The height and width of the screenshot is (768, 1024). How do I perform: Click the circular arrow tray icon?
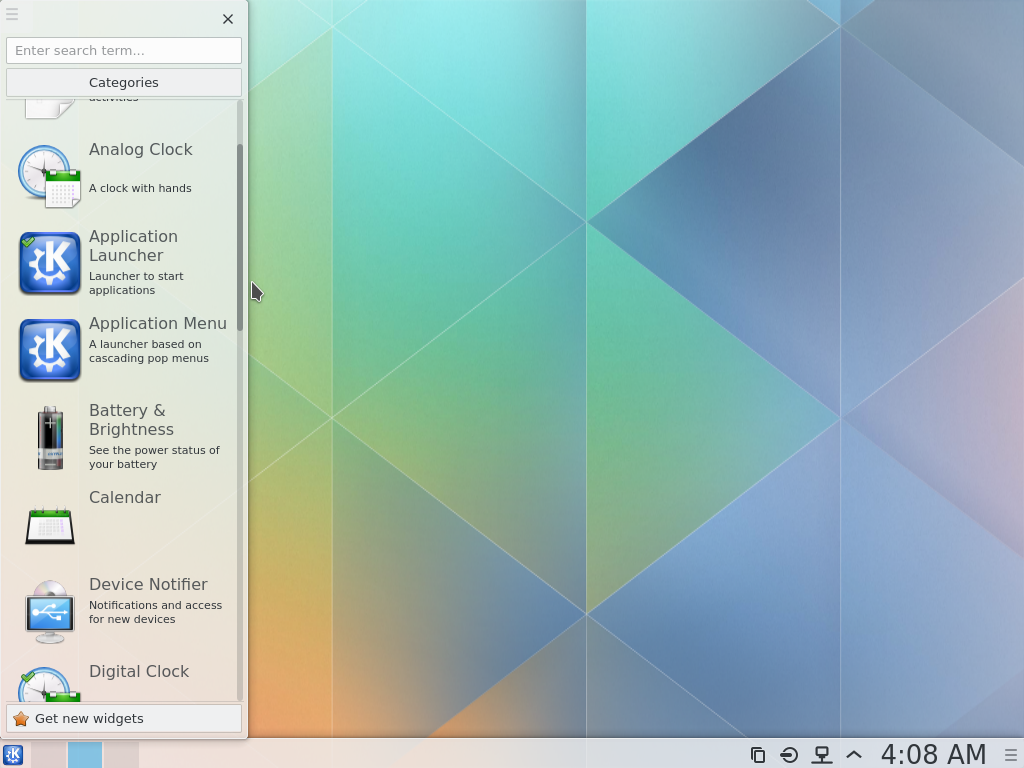coord(789,755)
